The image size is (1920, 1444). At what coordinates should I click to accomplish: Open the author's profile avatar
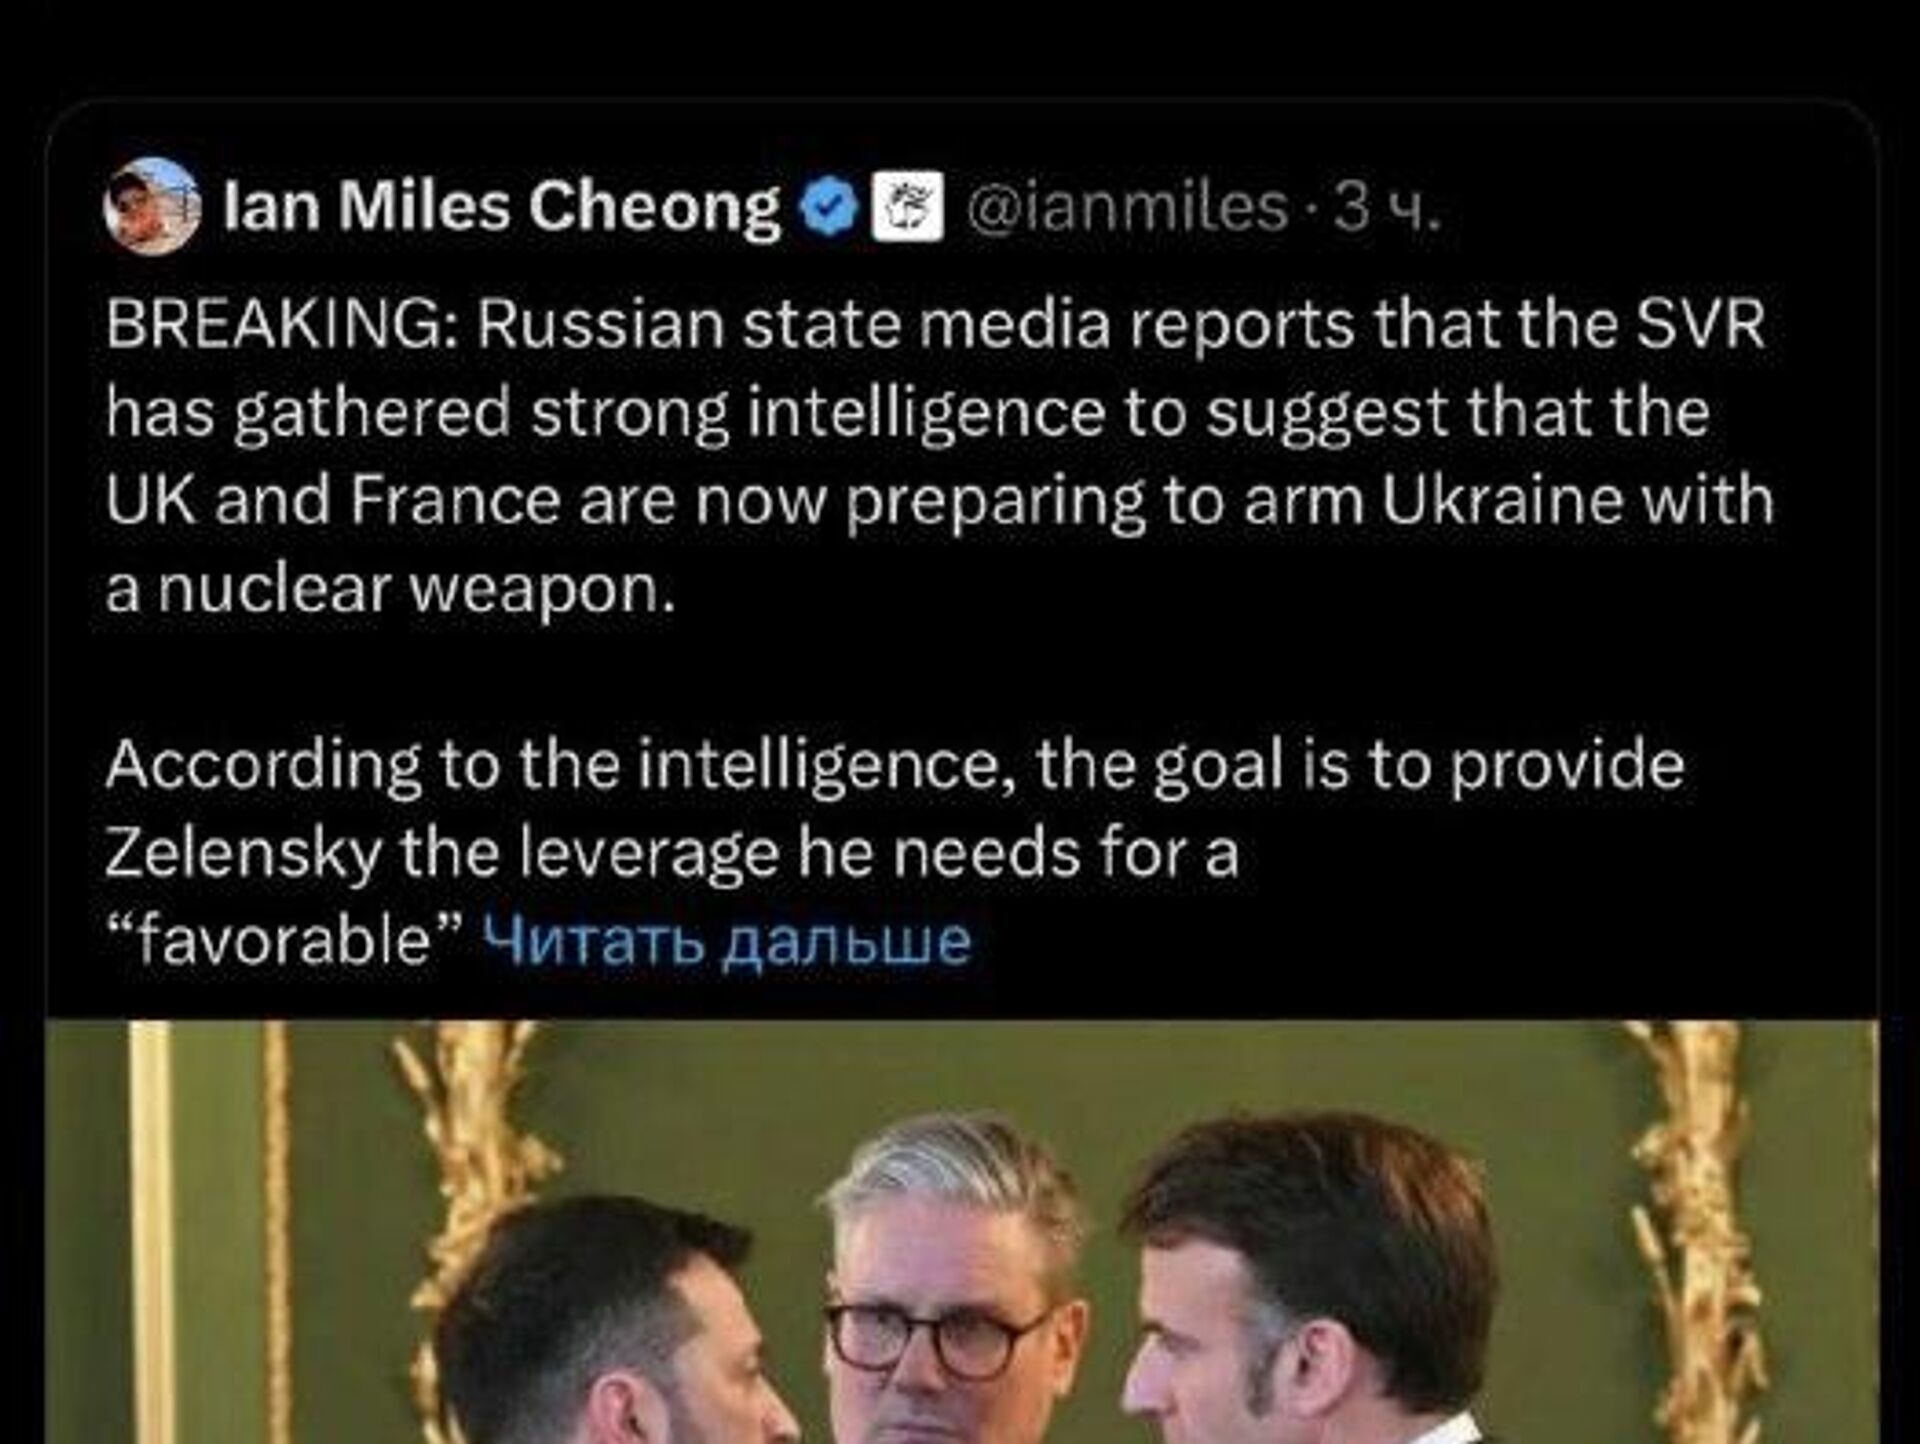point(152,207)
